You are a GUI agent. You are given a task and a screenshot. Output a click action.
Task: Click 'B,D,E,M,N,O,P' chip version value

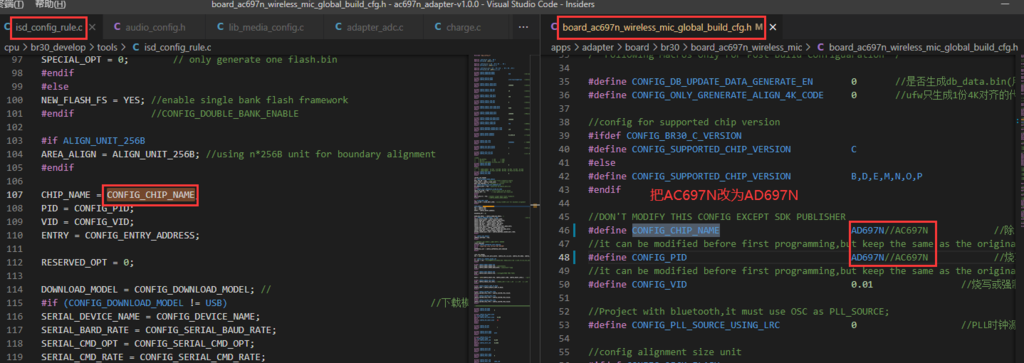point(886,176)
